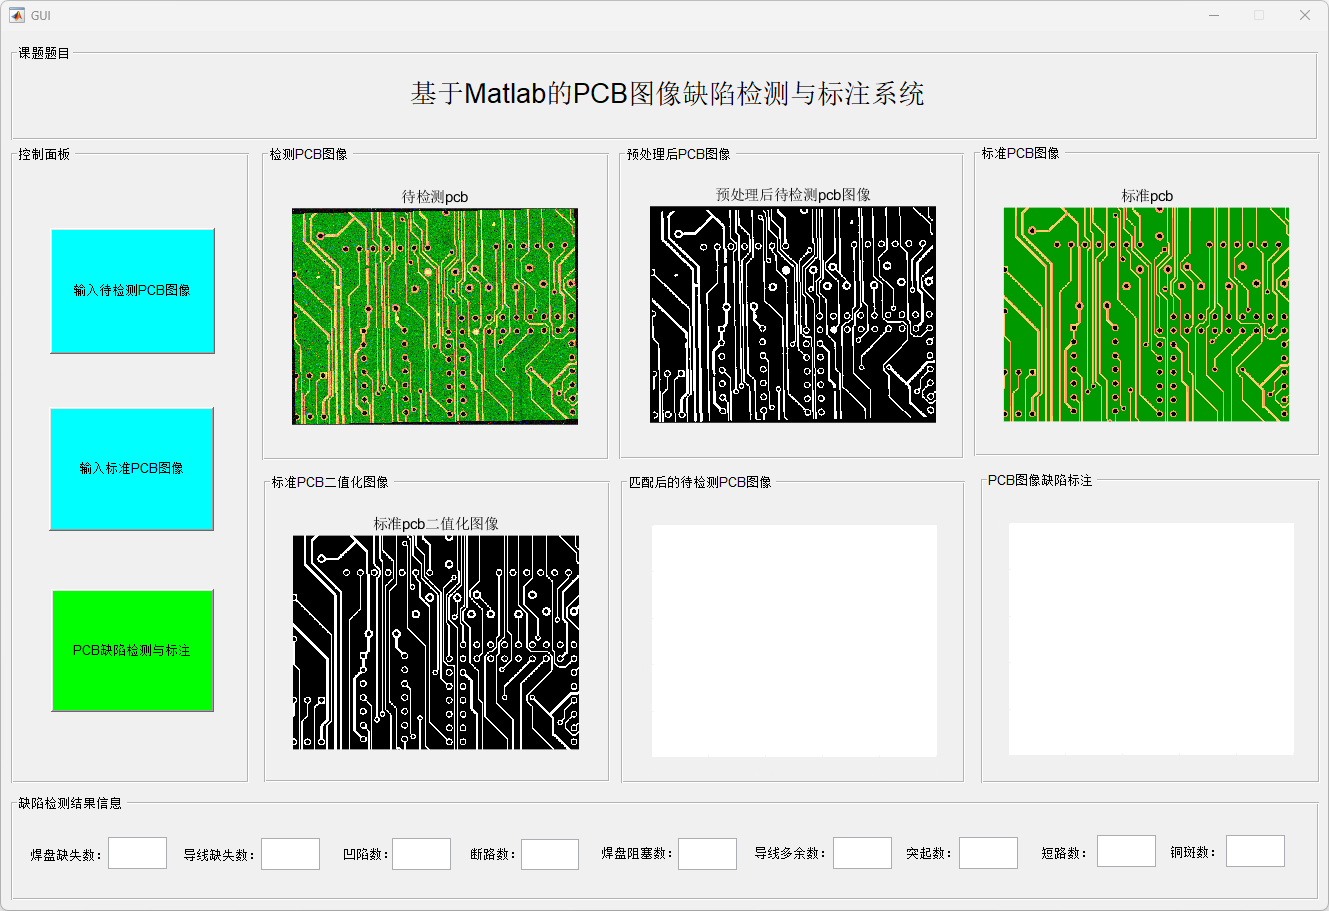Click the PCB缺陷检测与标注 button
The image size is (1329, 911).
[x=132, y=650]
